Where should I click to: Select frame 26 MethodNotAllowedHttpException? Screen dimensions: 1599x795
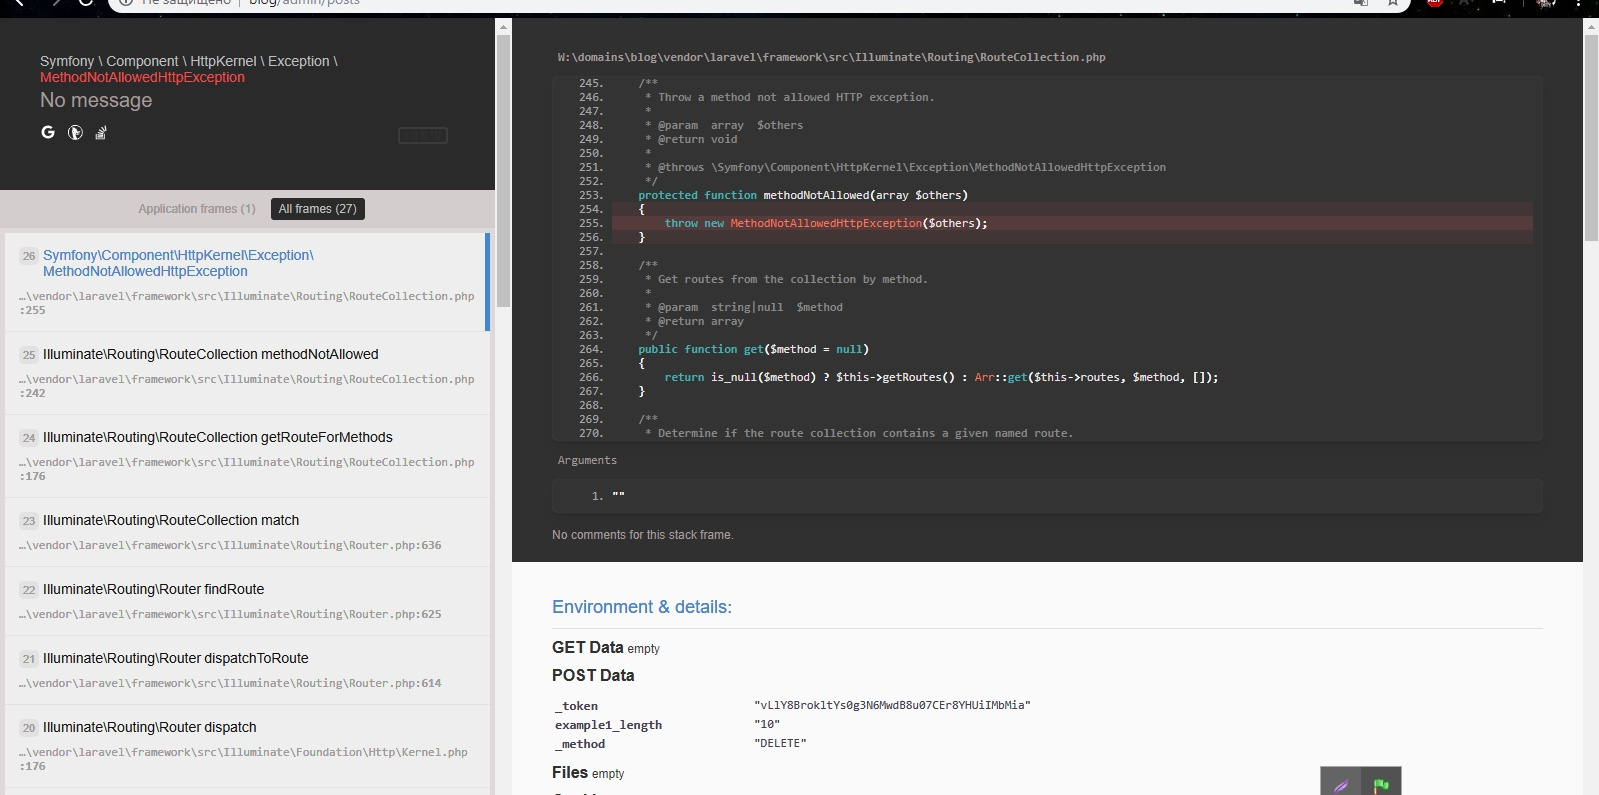pyautogui.click(x=246, y=282)
